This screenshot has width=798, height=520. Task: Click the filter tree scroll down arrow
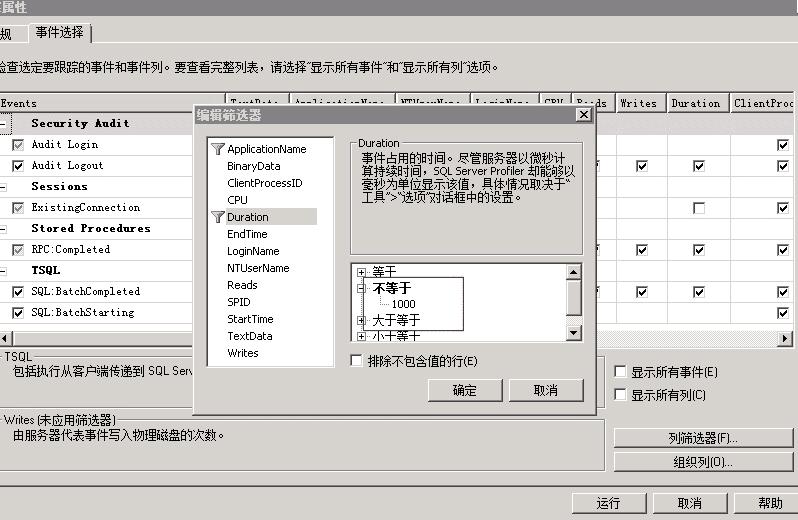pos(574,333)
